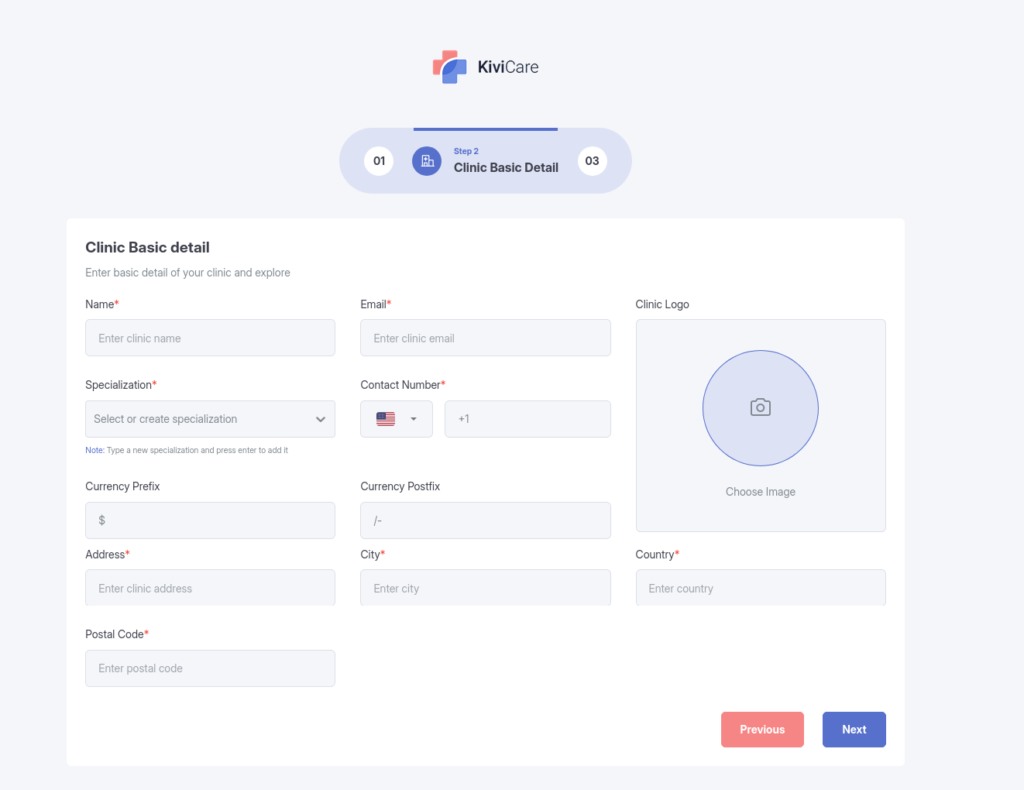Viewport: 1024px width, 790px height.
Task: Expand the specialization chevron arrow
Action: coord(320,419)
